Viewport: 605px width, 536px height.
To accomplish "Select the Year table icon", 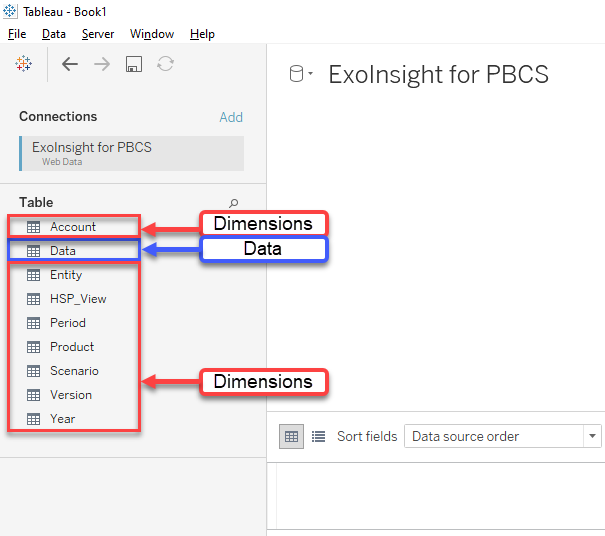I will point(33,419).
